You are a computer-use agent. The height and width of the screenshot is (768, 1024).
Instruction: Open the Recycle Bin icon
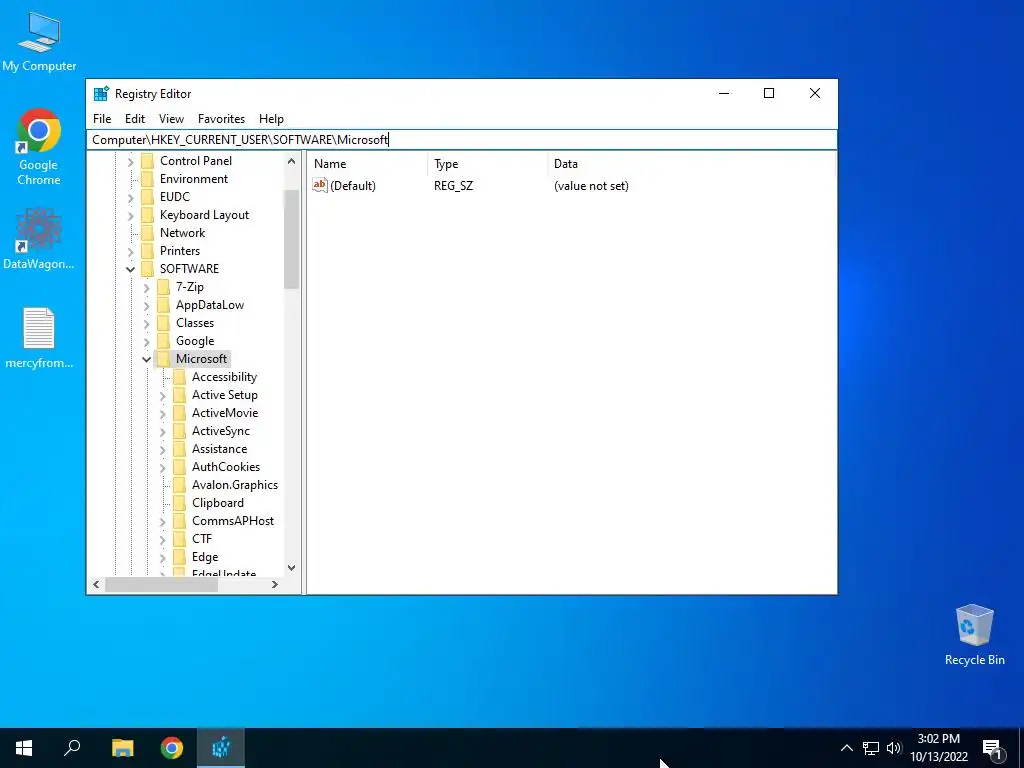tap(974, 635)
